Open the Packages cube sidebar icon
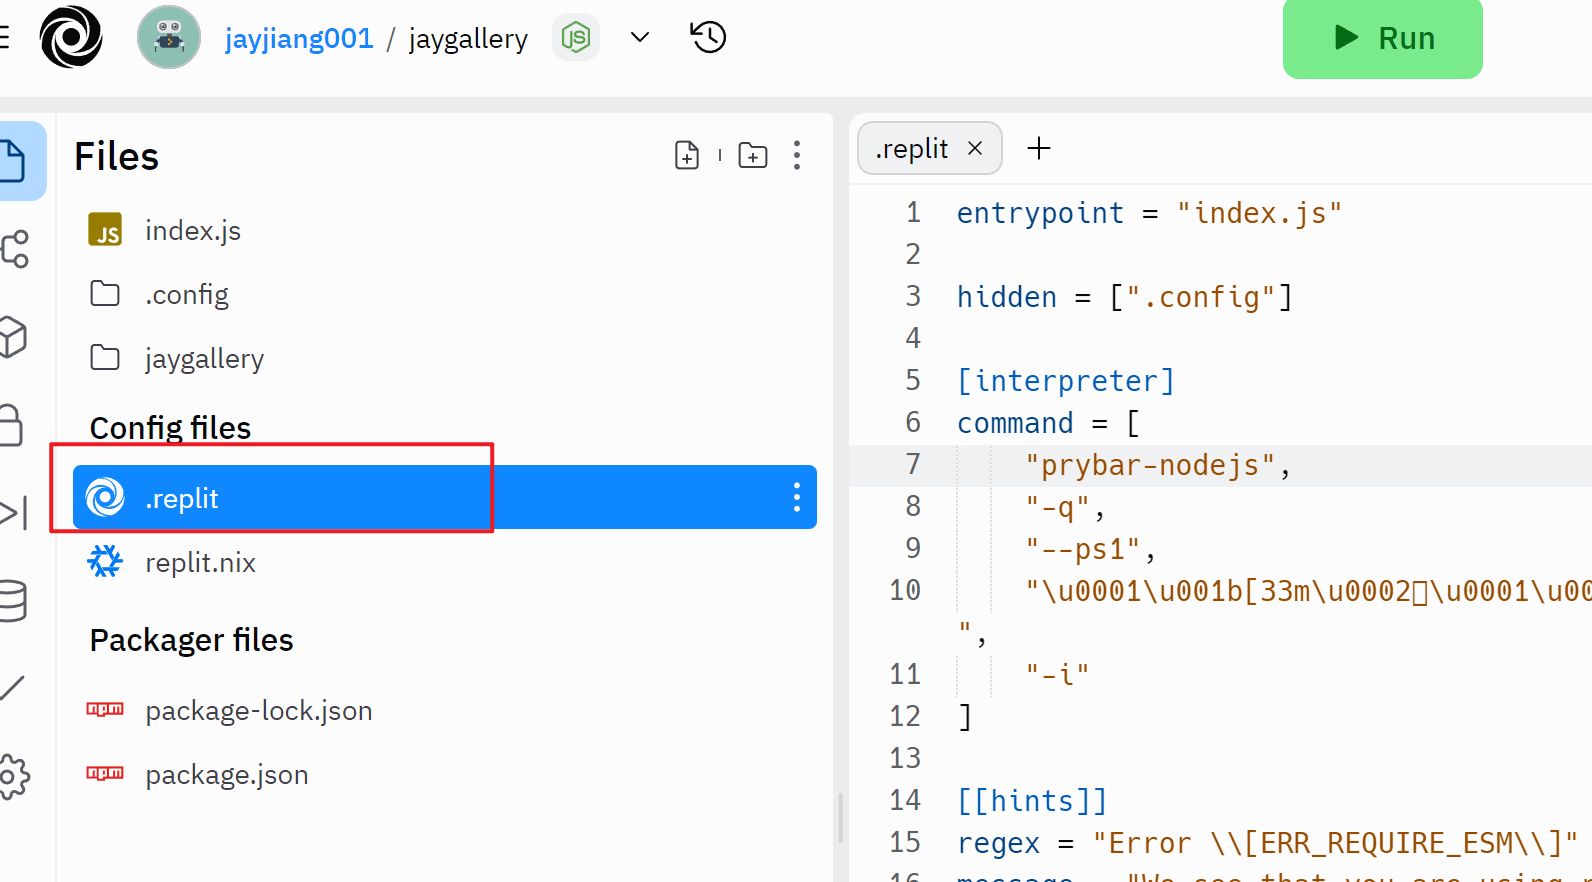Viewport: 1592px width, 882px height. click(x=12, y=337)
